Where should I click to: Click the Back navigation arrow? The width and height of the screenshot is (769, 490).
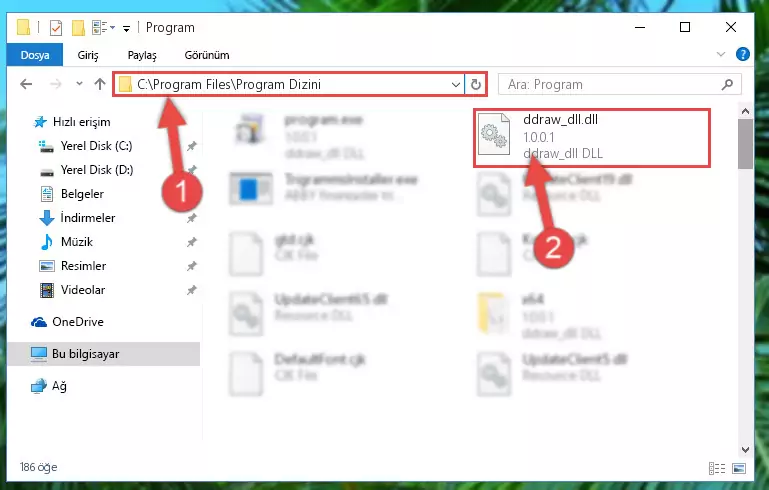pyautogui.click(x=26, y=84)
